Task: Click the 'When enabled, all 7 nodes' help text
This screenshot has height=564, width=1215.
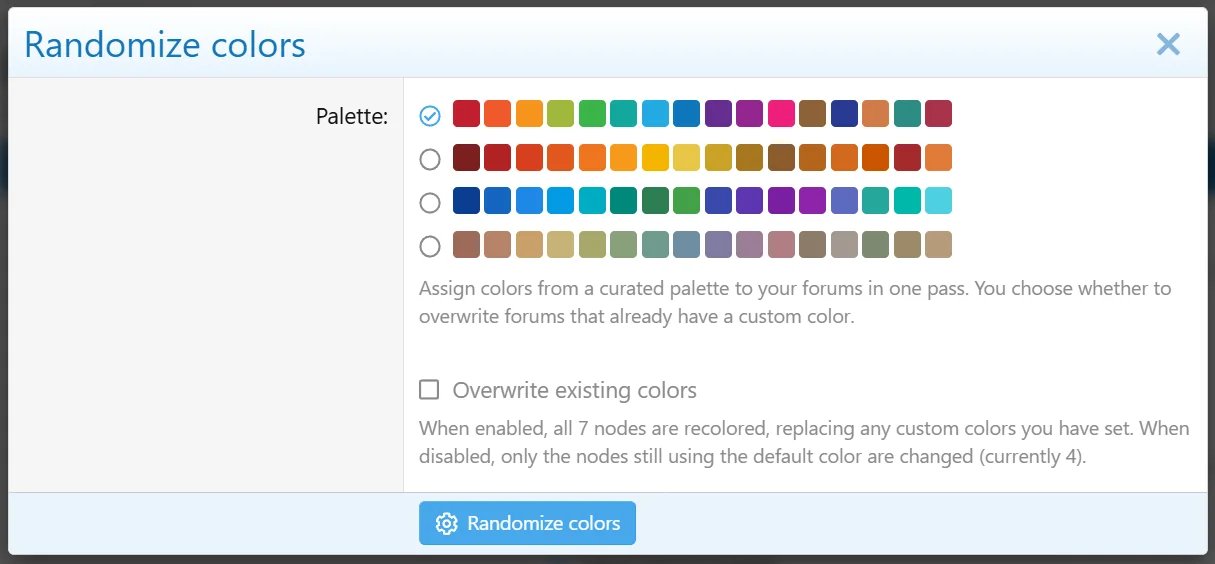Action: click(x=804, y=444)
